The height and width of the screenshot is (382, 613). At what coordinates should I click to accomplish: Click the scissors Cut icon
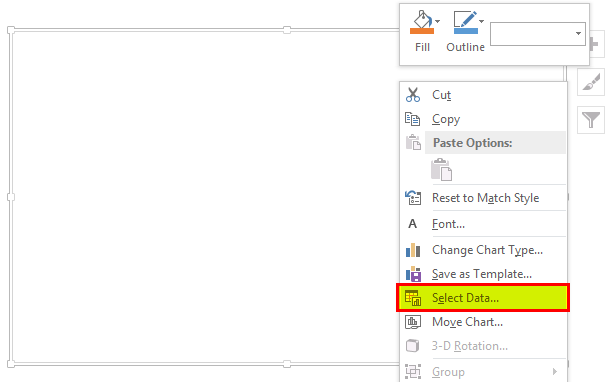click(x=413, y=95)
